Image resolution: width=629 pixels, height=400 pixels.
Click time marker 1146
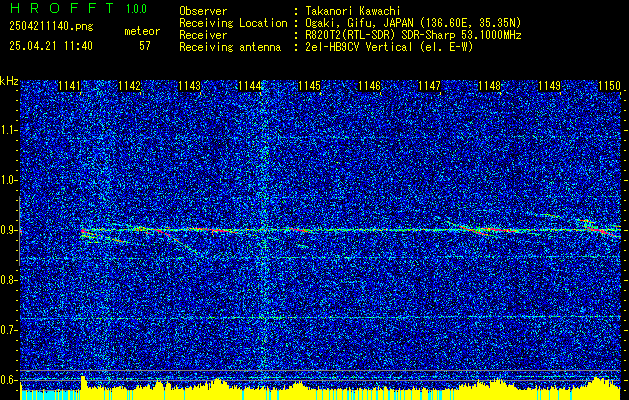click(369, 86)
